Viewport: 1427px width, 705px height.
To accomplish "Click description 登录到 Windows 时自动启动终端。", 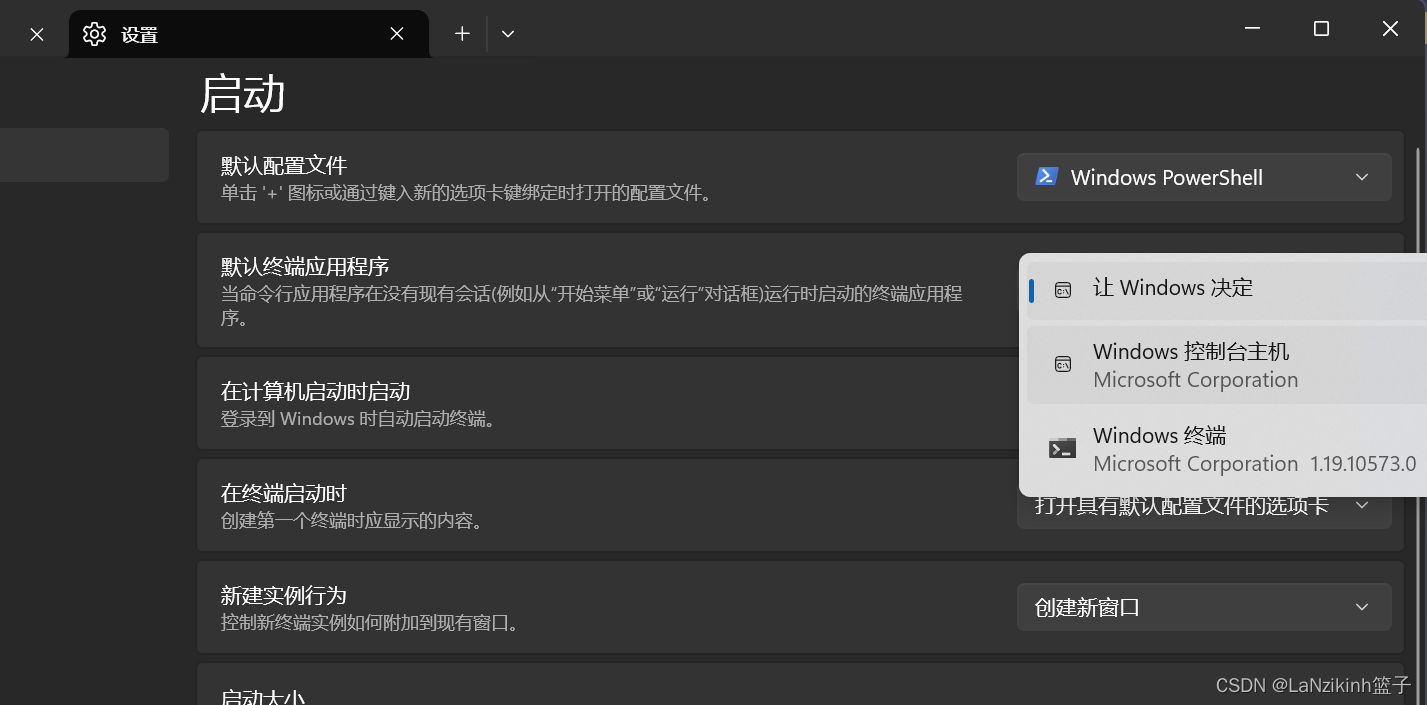I will (x=358, y=419).
